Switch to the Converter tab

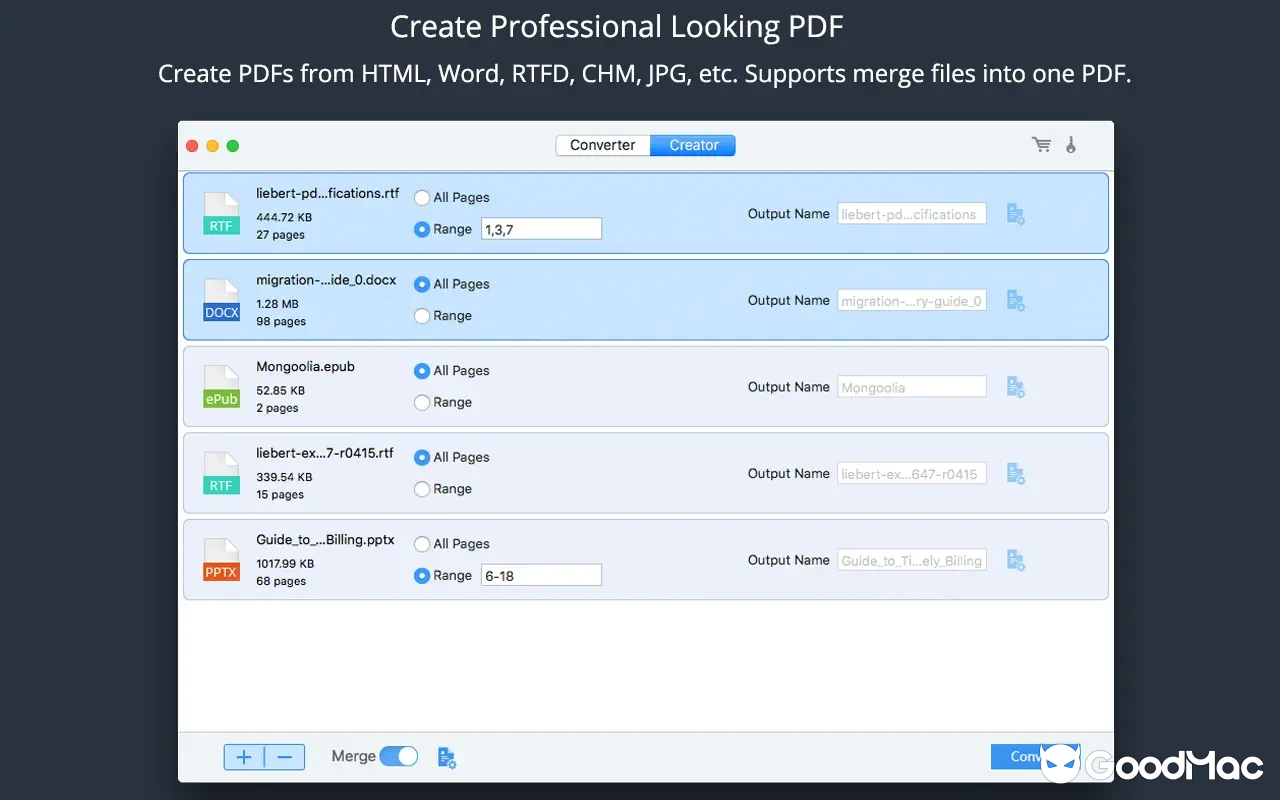point(602,145)
